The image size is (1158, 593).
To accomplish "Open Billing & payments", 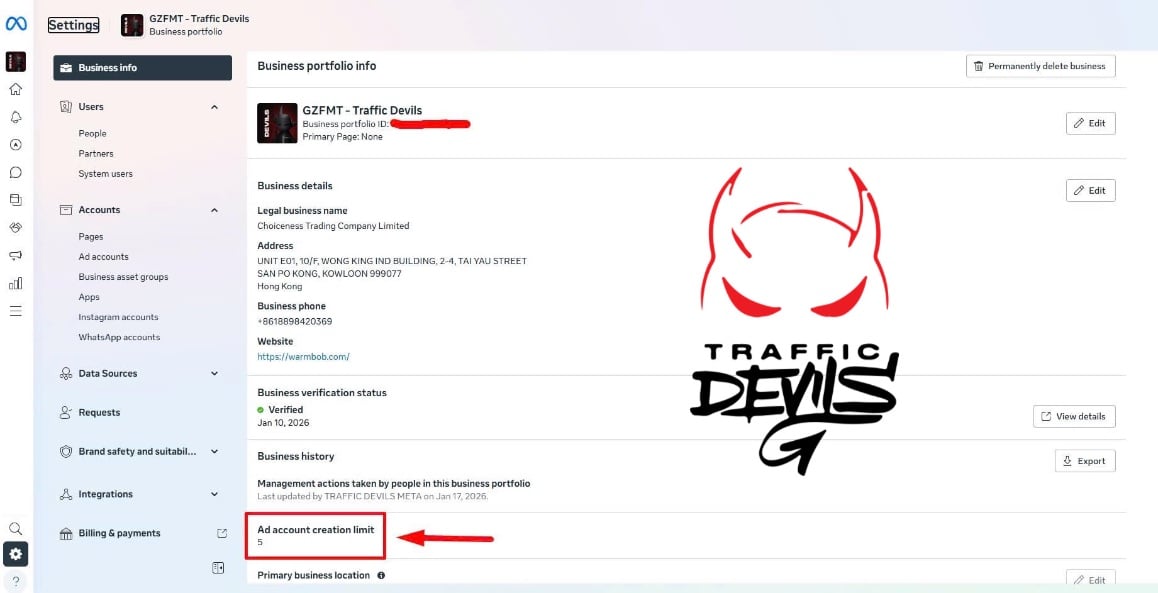I will point(119,533).
